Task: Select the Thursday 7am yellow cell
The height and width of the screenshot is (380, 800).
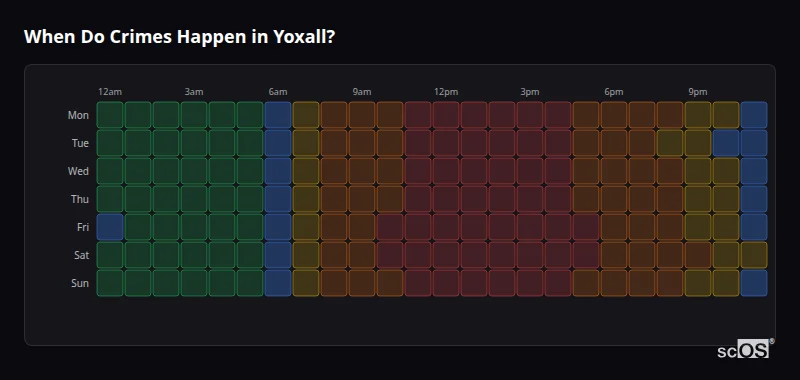Action: [x=306, y=199]
